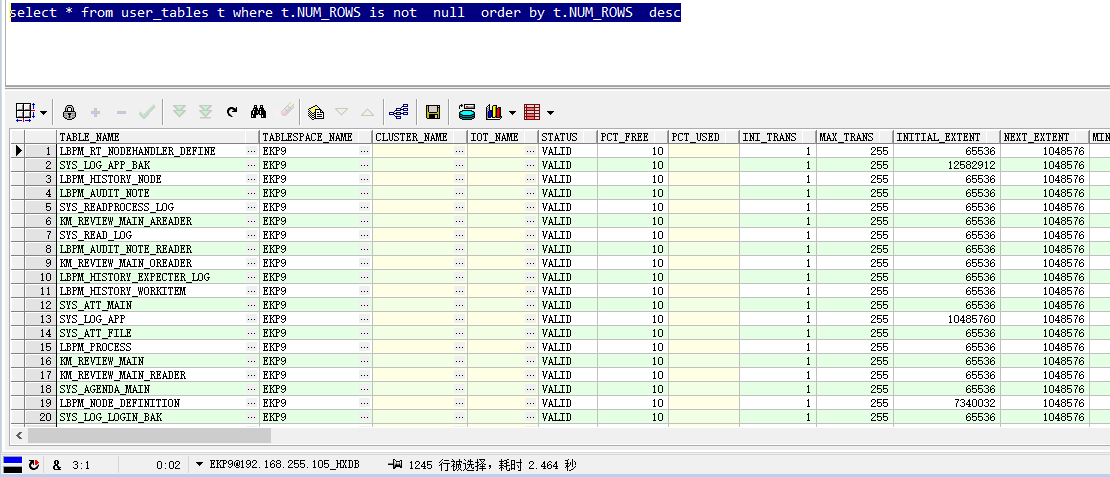Image resolution: width=1110 pixels, height=477 pixels.
Task: Click the grid layout selector icon
Action: pyautogui.click(x=25, y=112)
